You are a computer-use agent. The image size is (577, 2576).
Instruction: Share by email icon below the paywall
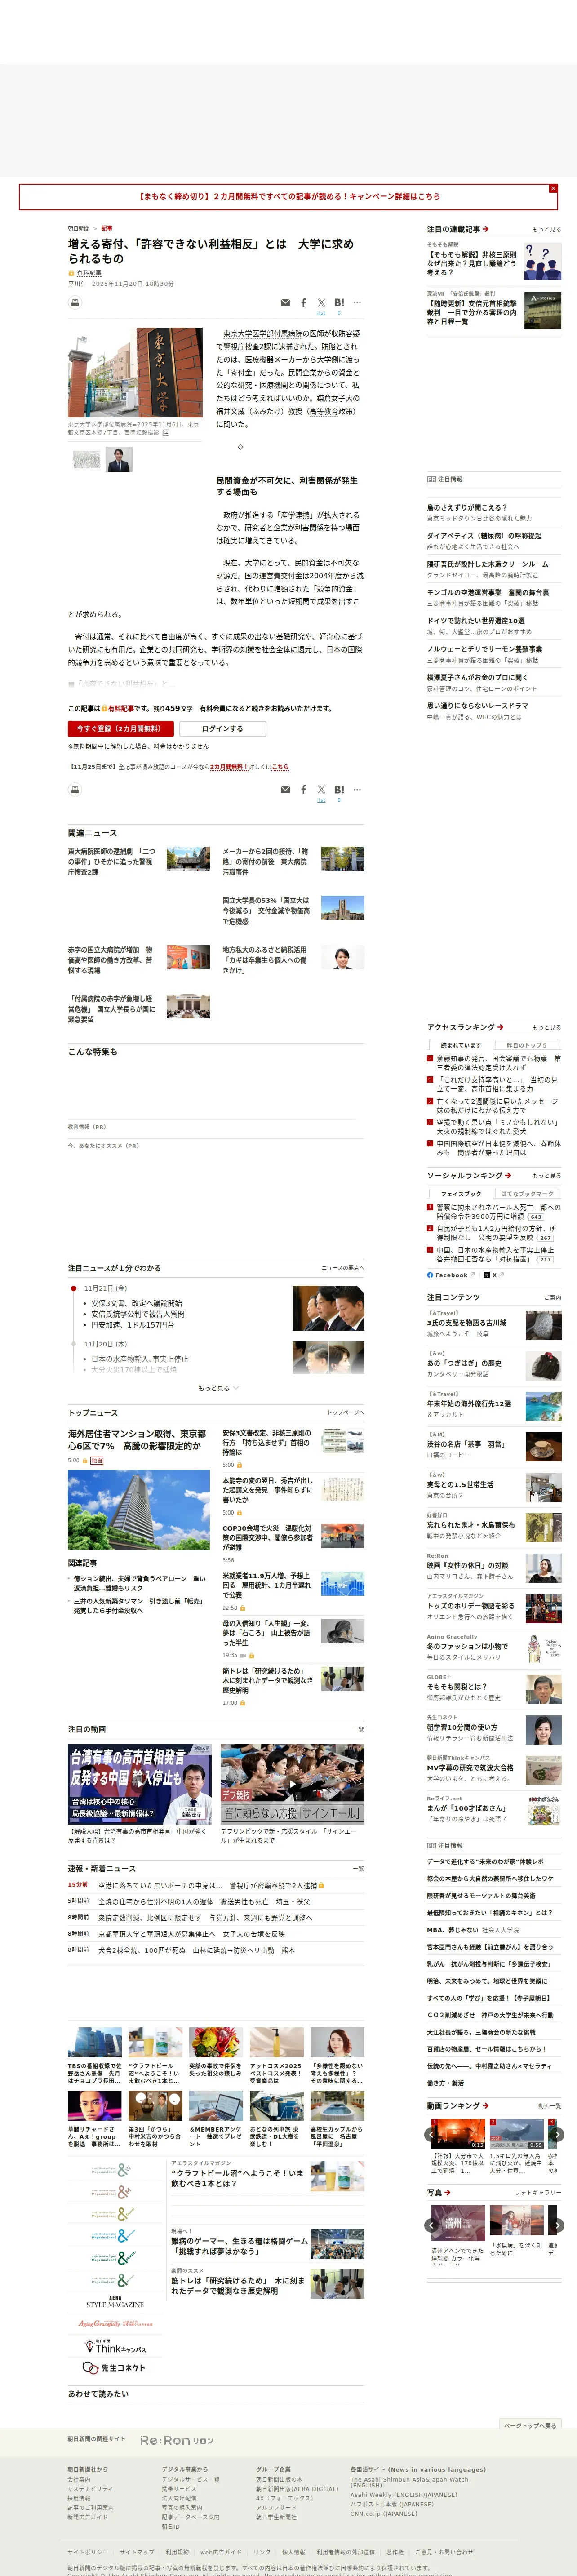285,790
